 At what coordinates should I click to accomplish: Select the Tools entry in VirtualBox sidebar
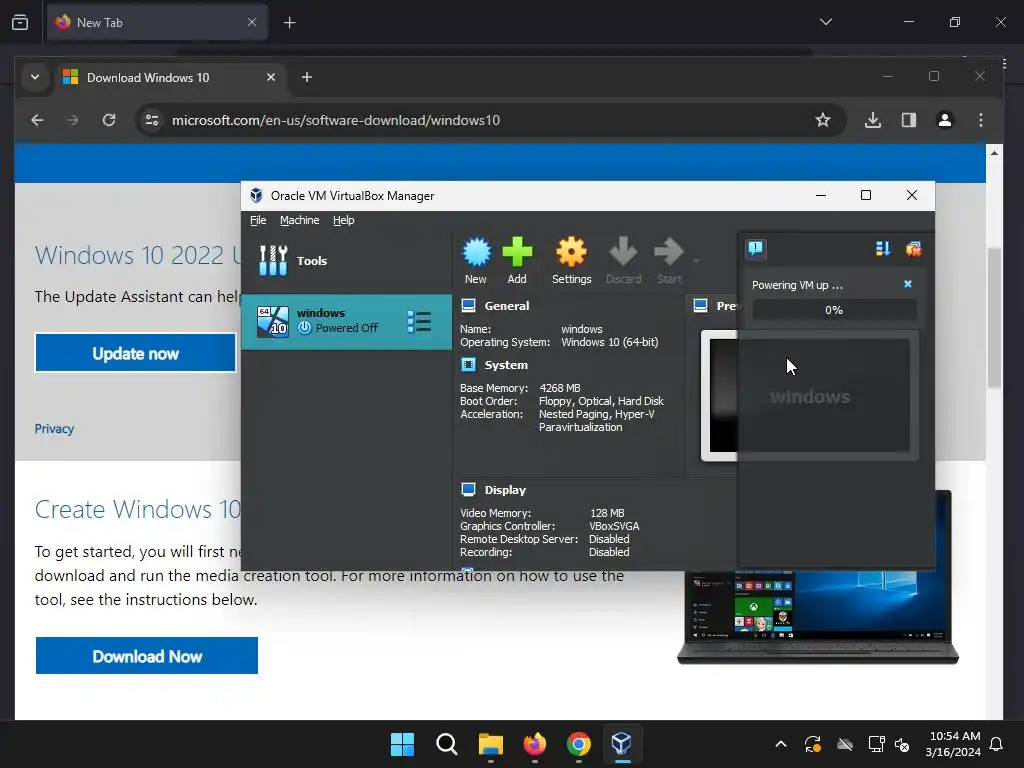click(346, 261)
